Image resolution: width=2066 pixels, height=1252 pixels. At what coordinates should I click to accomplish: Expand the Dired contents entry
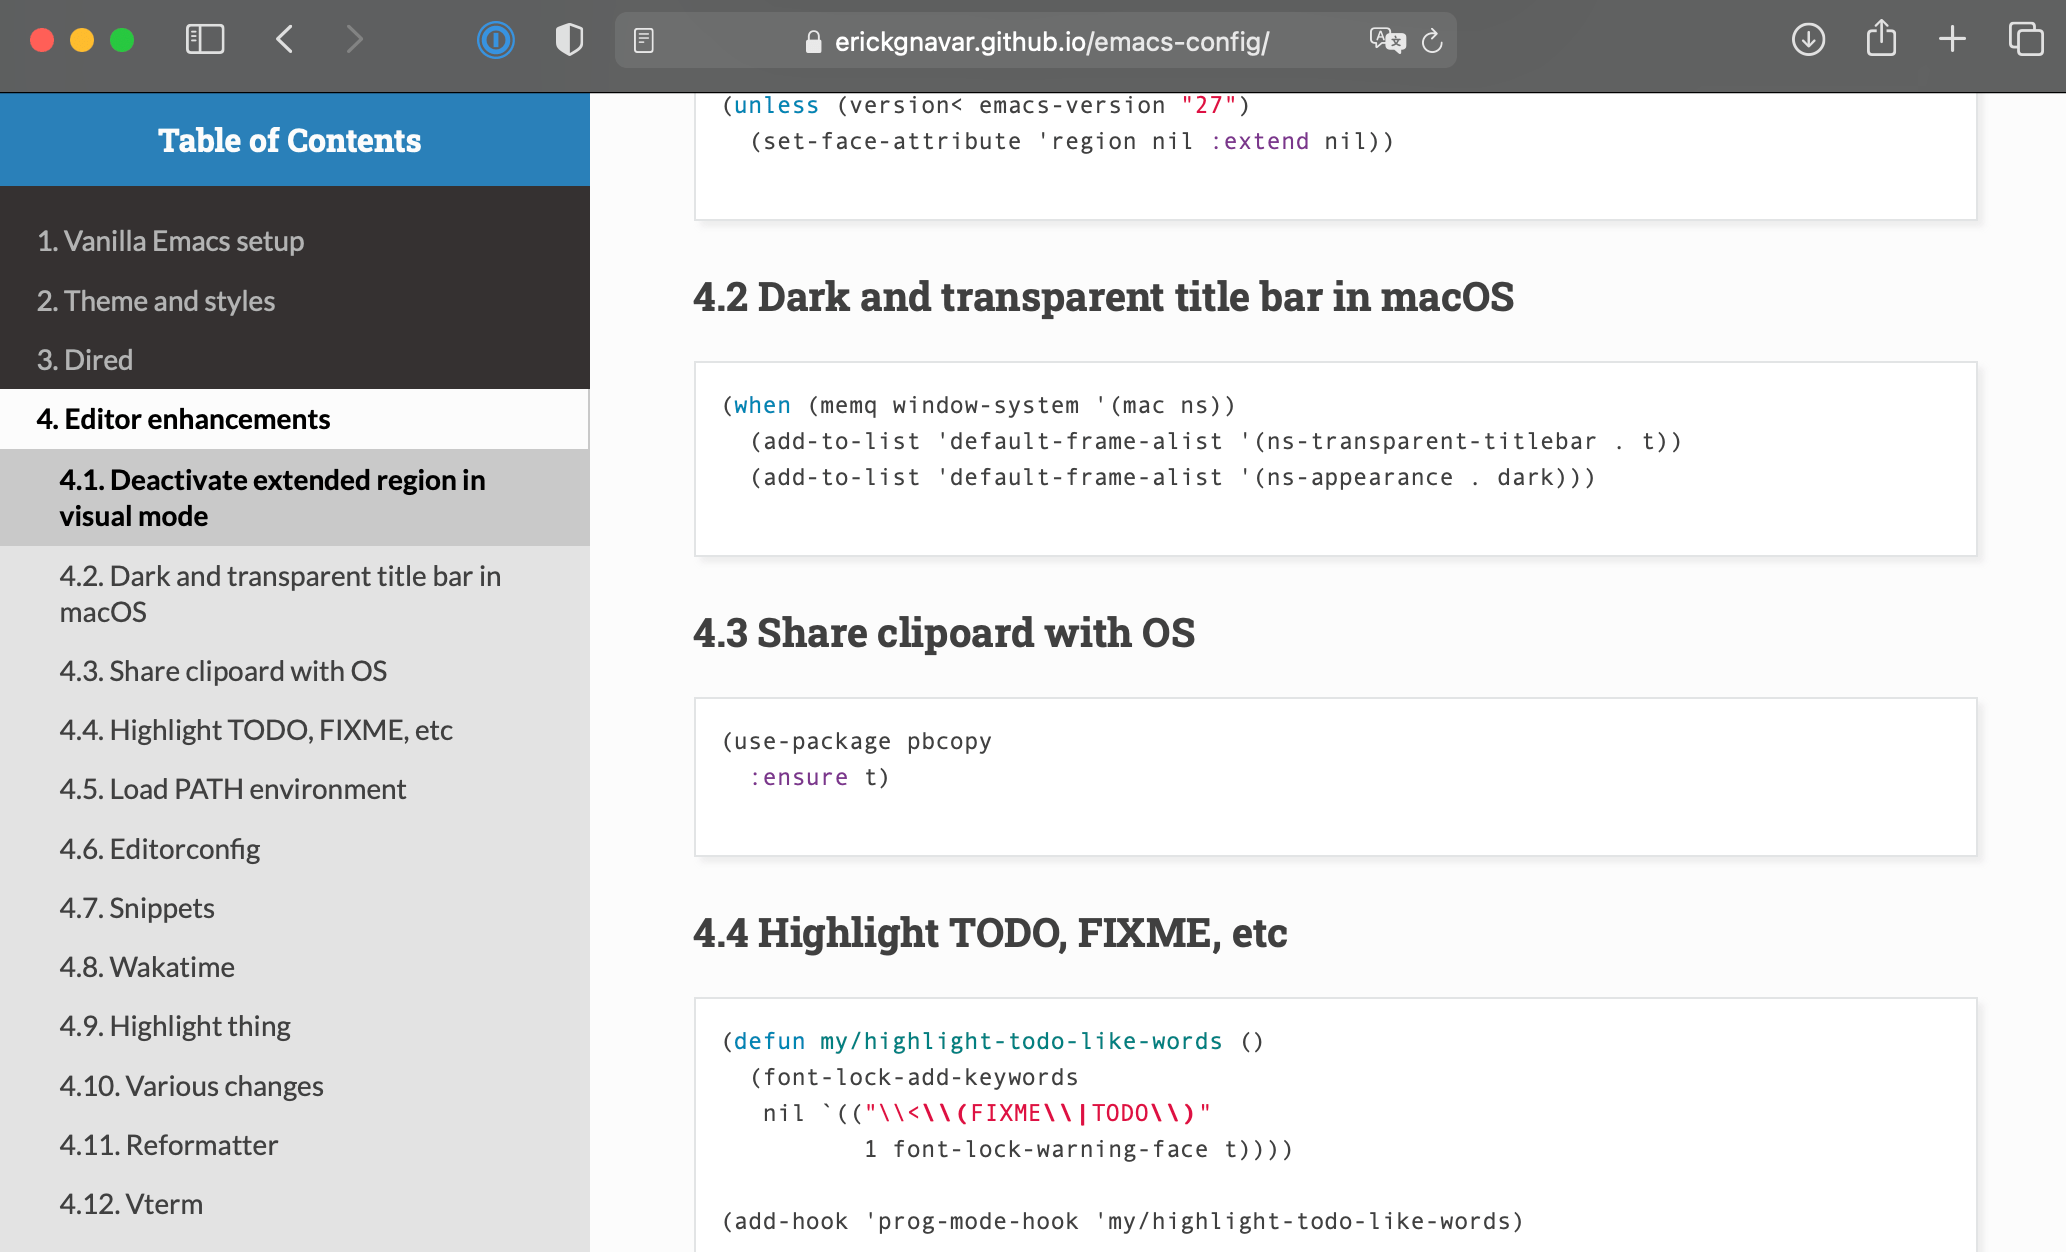click(x=85, y=360)
